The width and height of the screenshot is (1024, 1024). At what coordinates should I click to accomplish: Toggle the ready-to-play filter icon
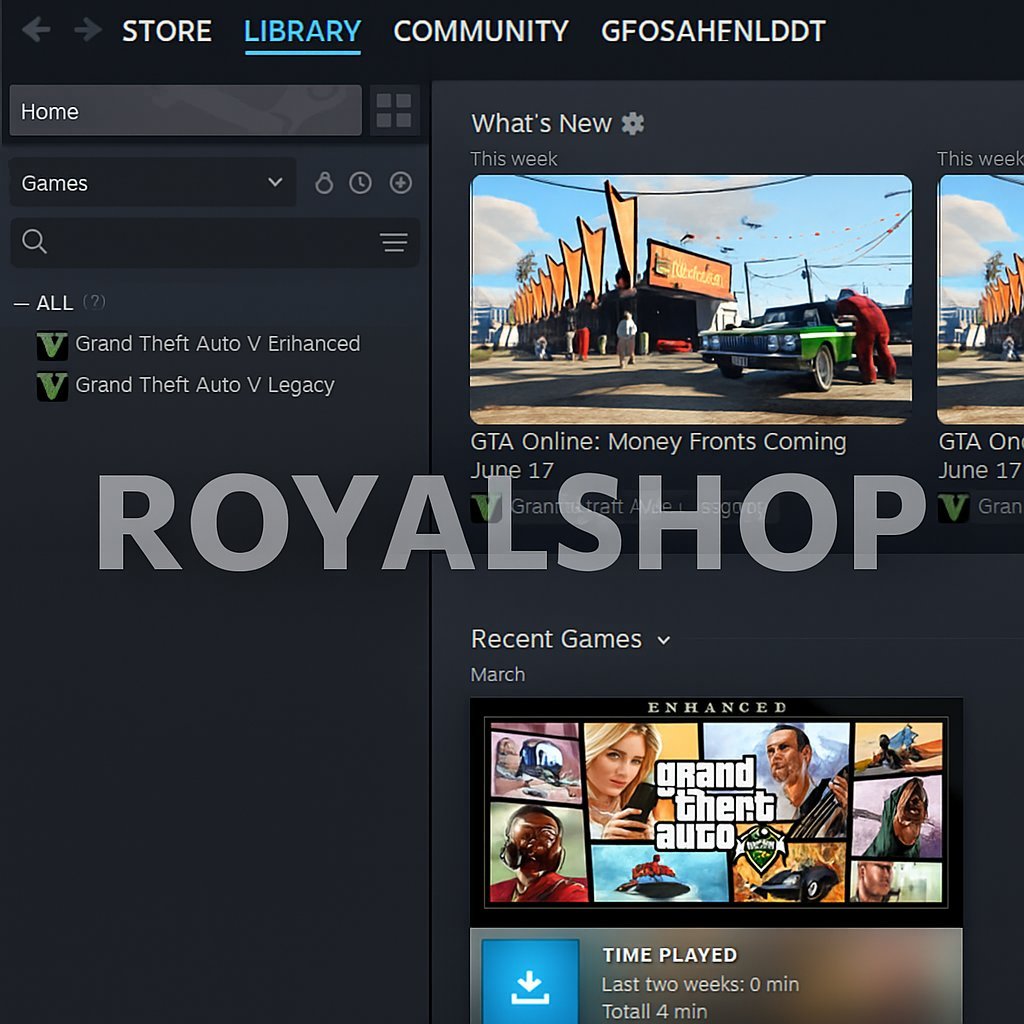coord(324,183)
